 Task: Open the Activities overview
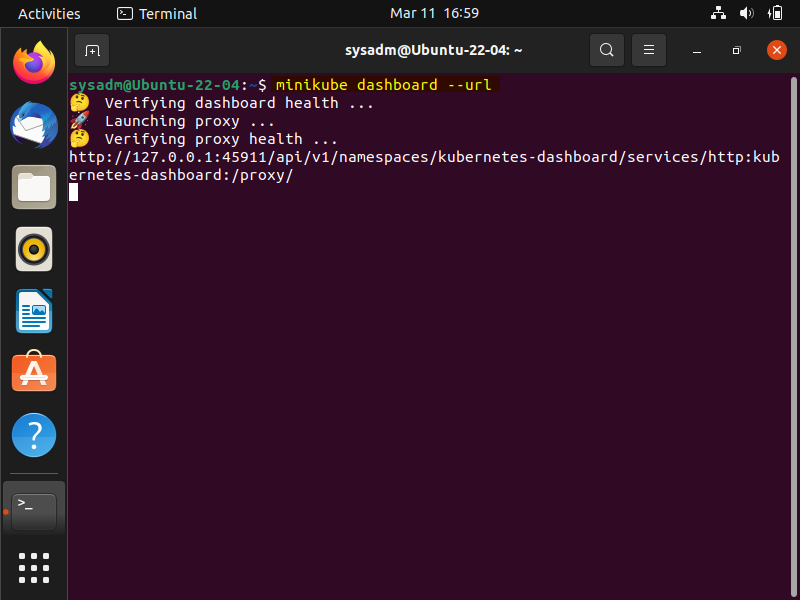tap(49, 13)
